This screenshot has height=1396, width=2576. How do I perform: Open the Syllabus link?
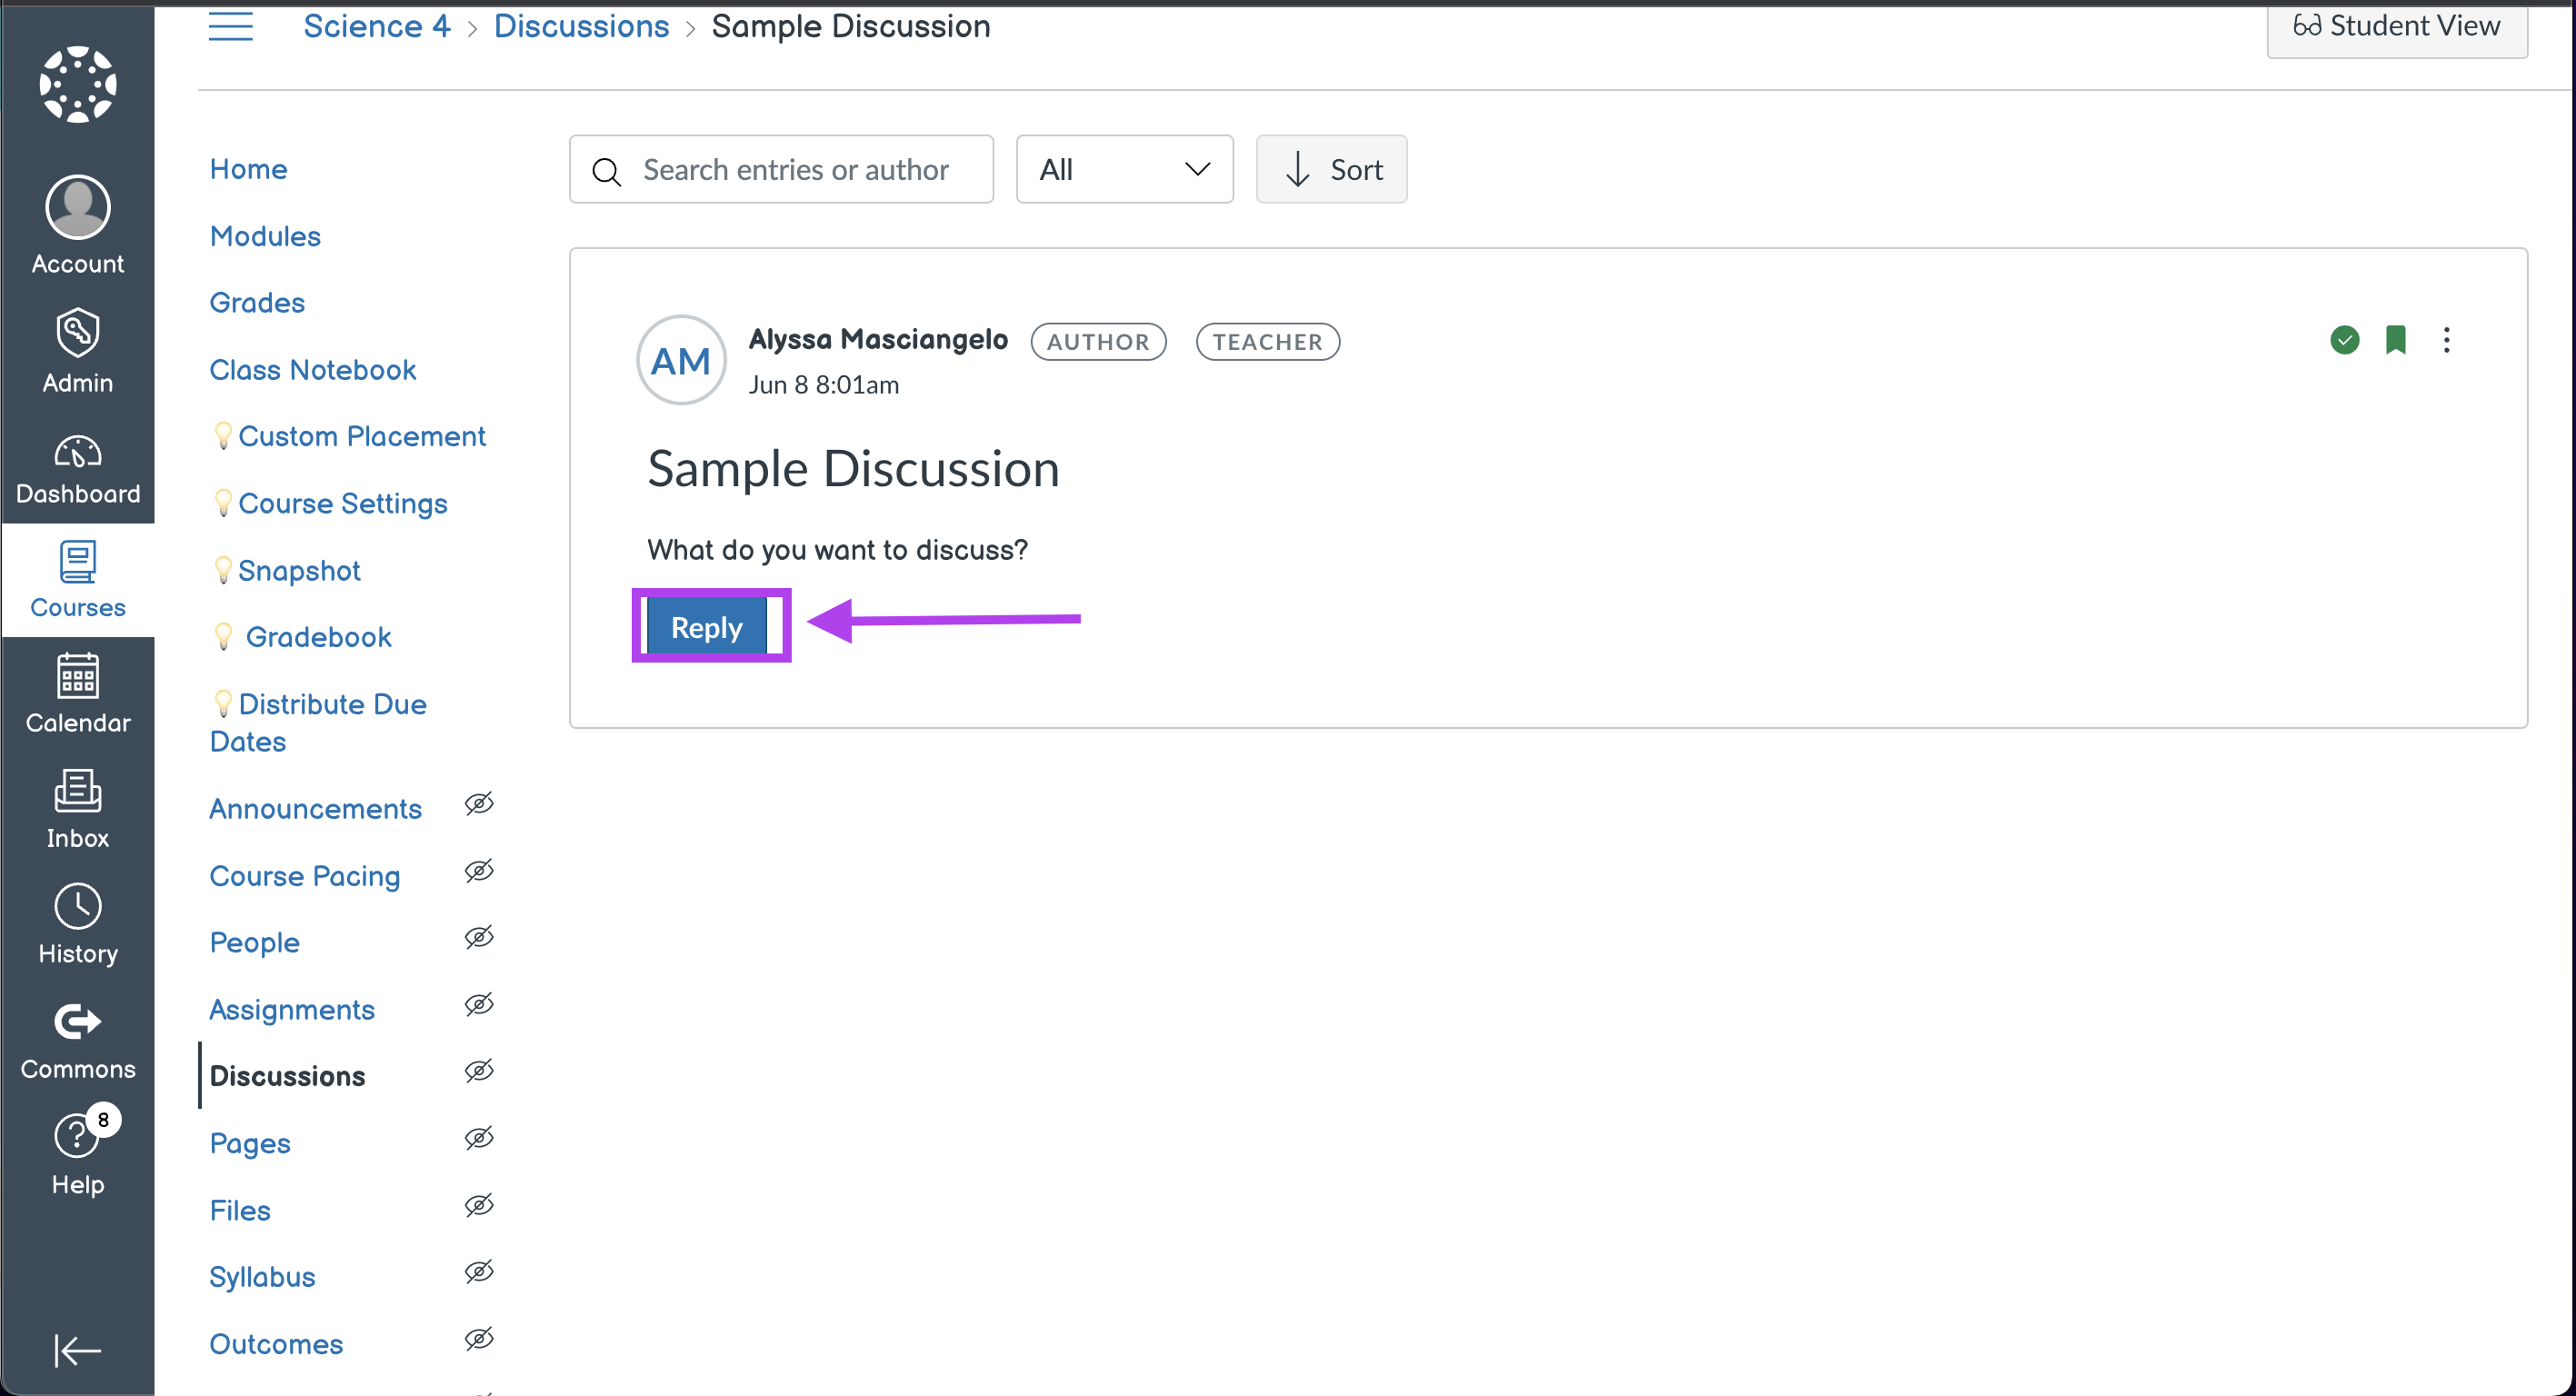pyautogui.click(x=262, y=1276)
